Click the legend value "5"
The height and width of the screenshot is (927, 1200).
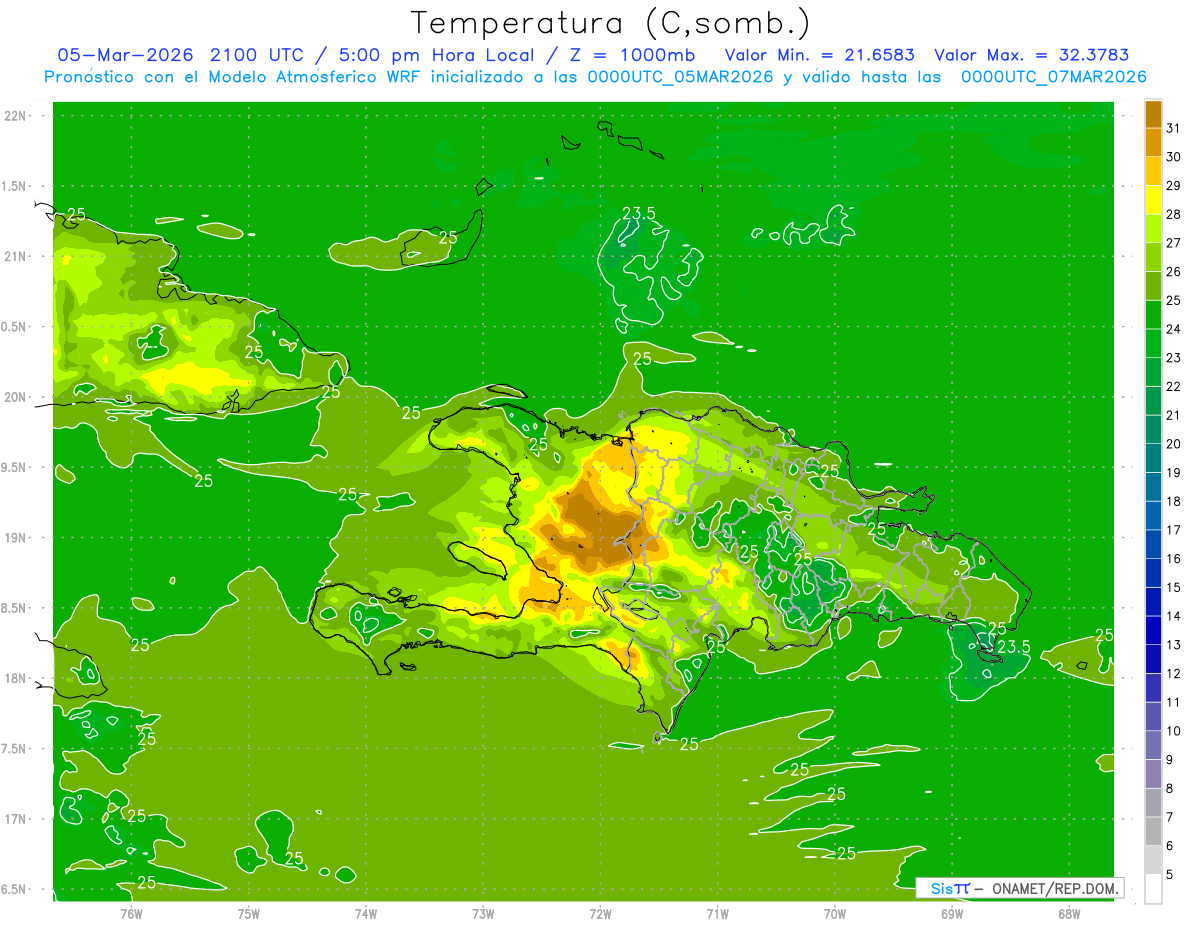tap(1170, 875)
